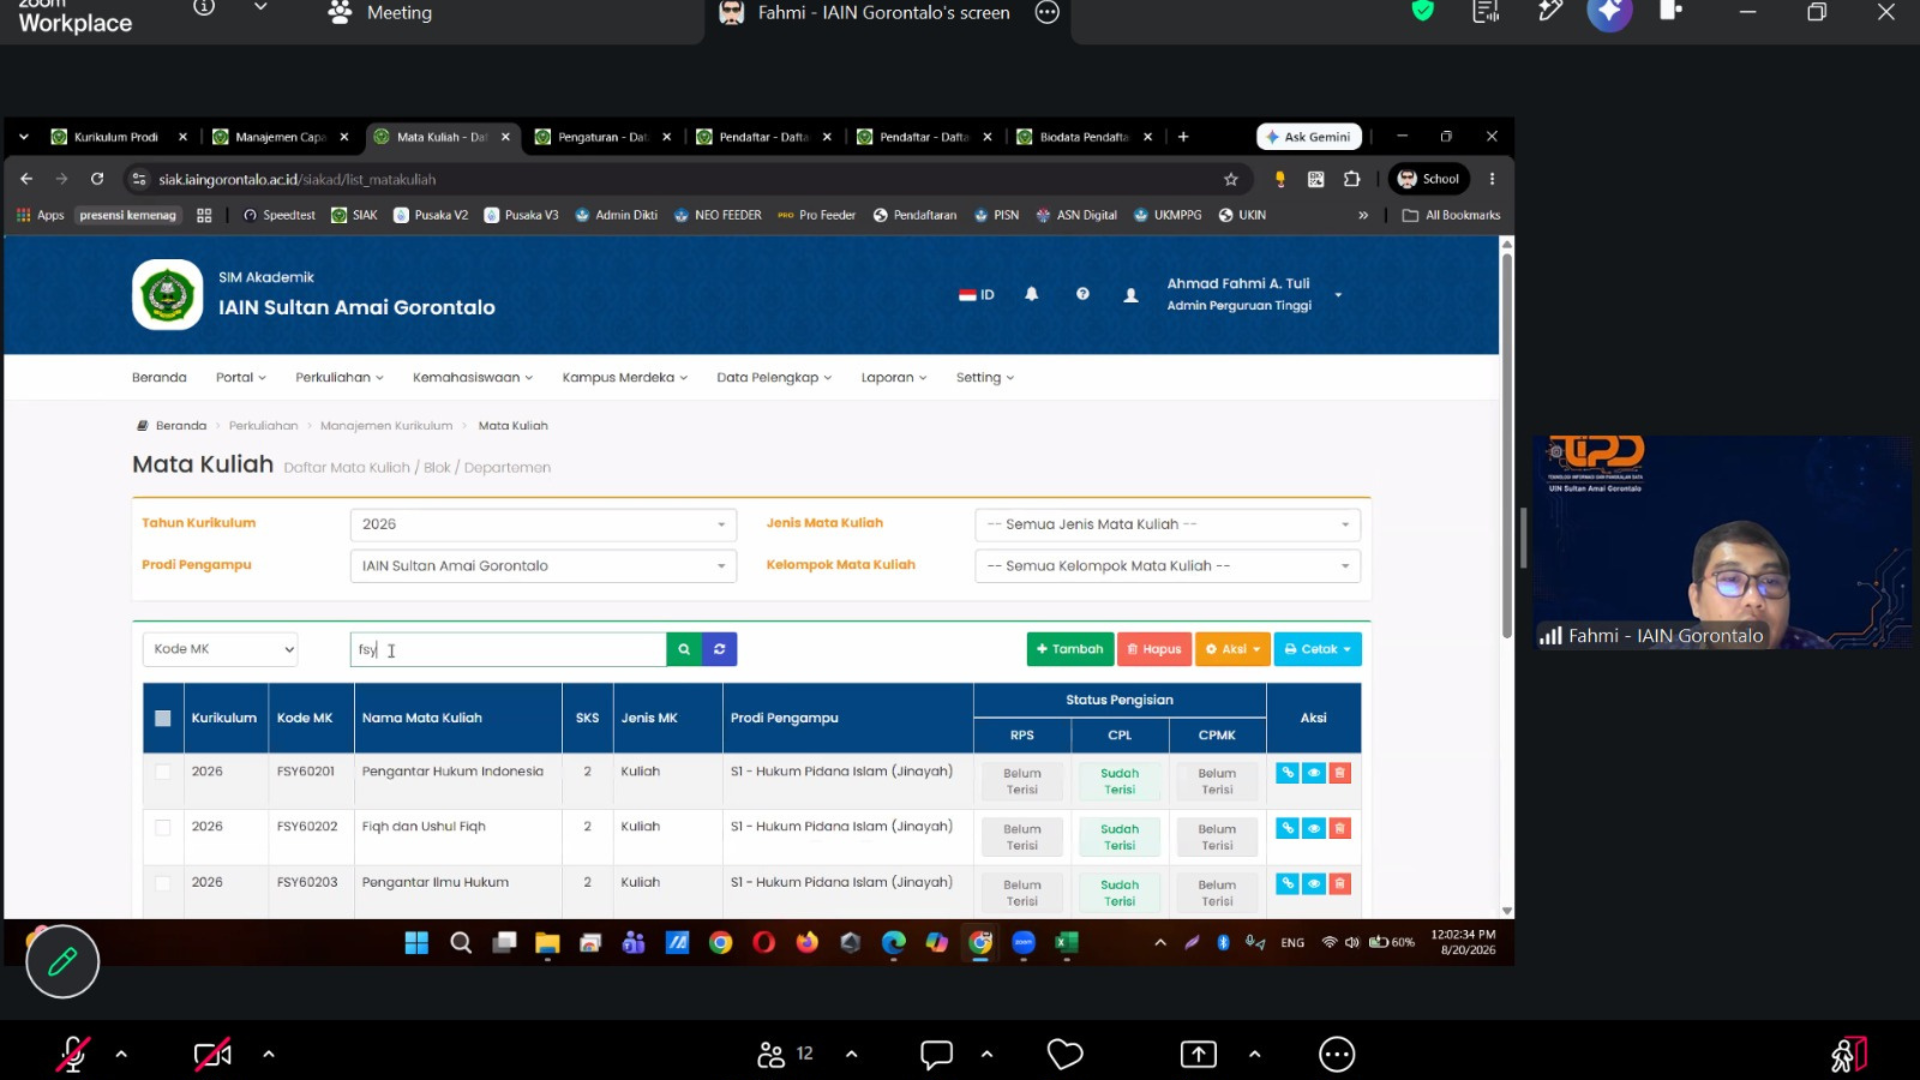Switch to the Manajemen Capaian browser tab
This screenshot has height=1080, width=1920.
coord(280,137)
